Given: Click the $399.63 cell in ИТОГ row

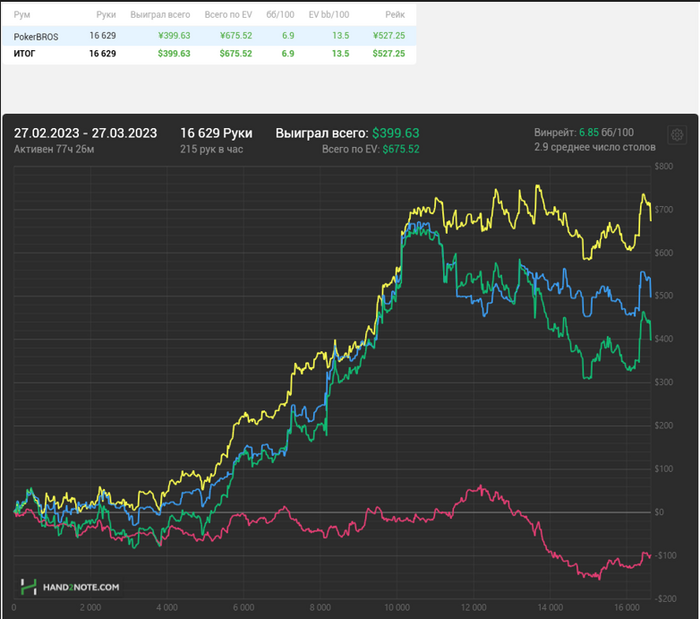Looking at the screenshot, I should (174, 54).
